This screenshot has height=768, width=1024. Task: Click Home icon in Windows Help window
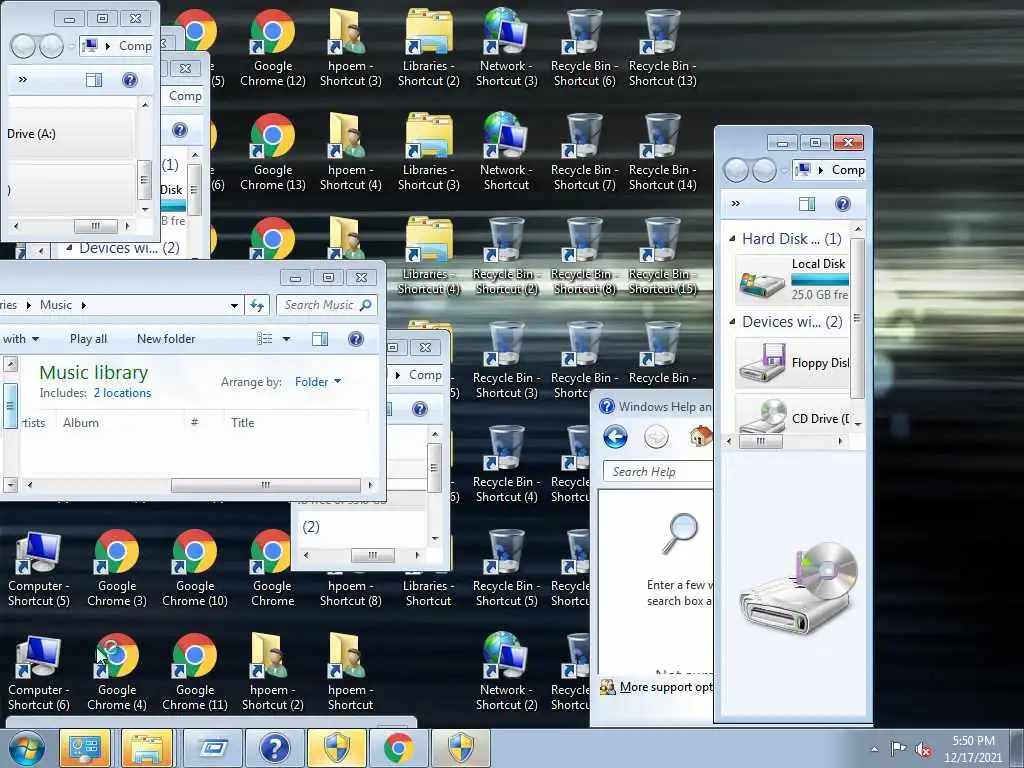click(x=700, y=436)
